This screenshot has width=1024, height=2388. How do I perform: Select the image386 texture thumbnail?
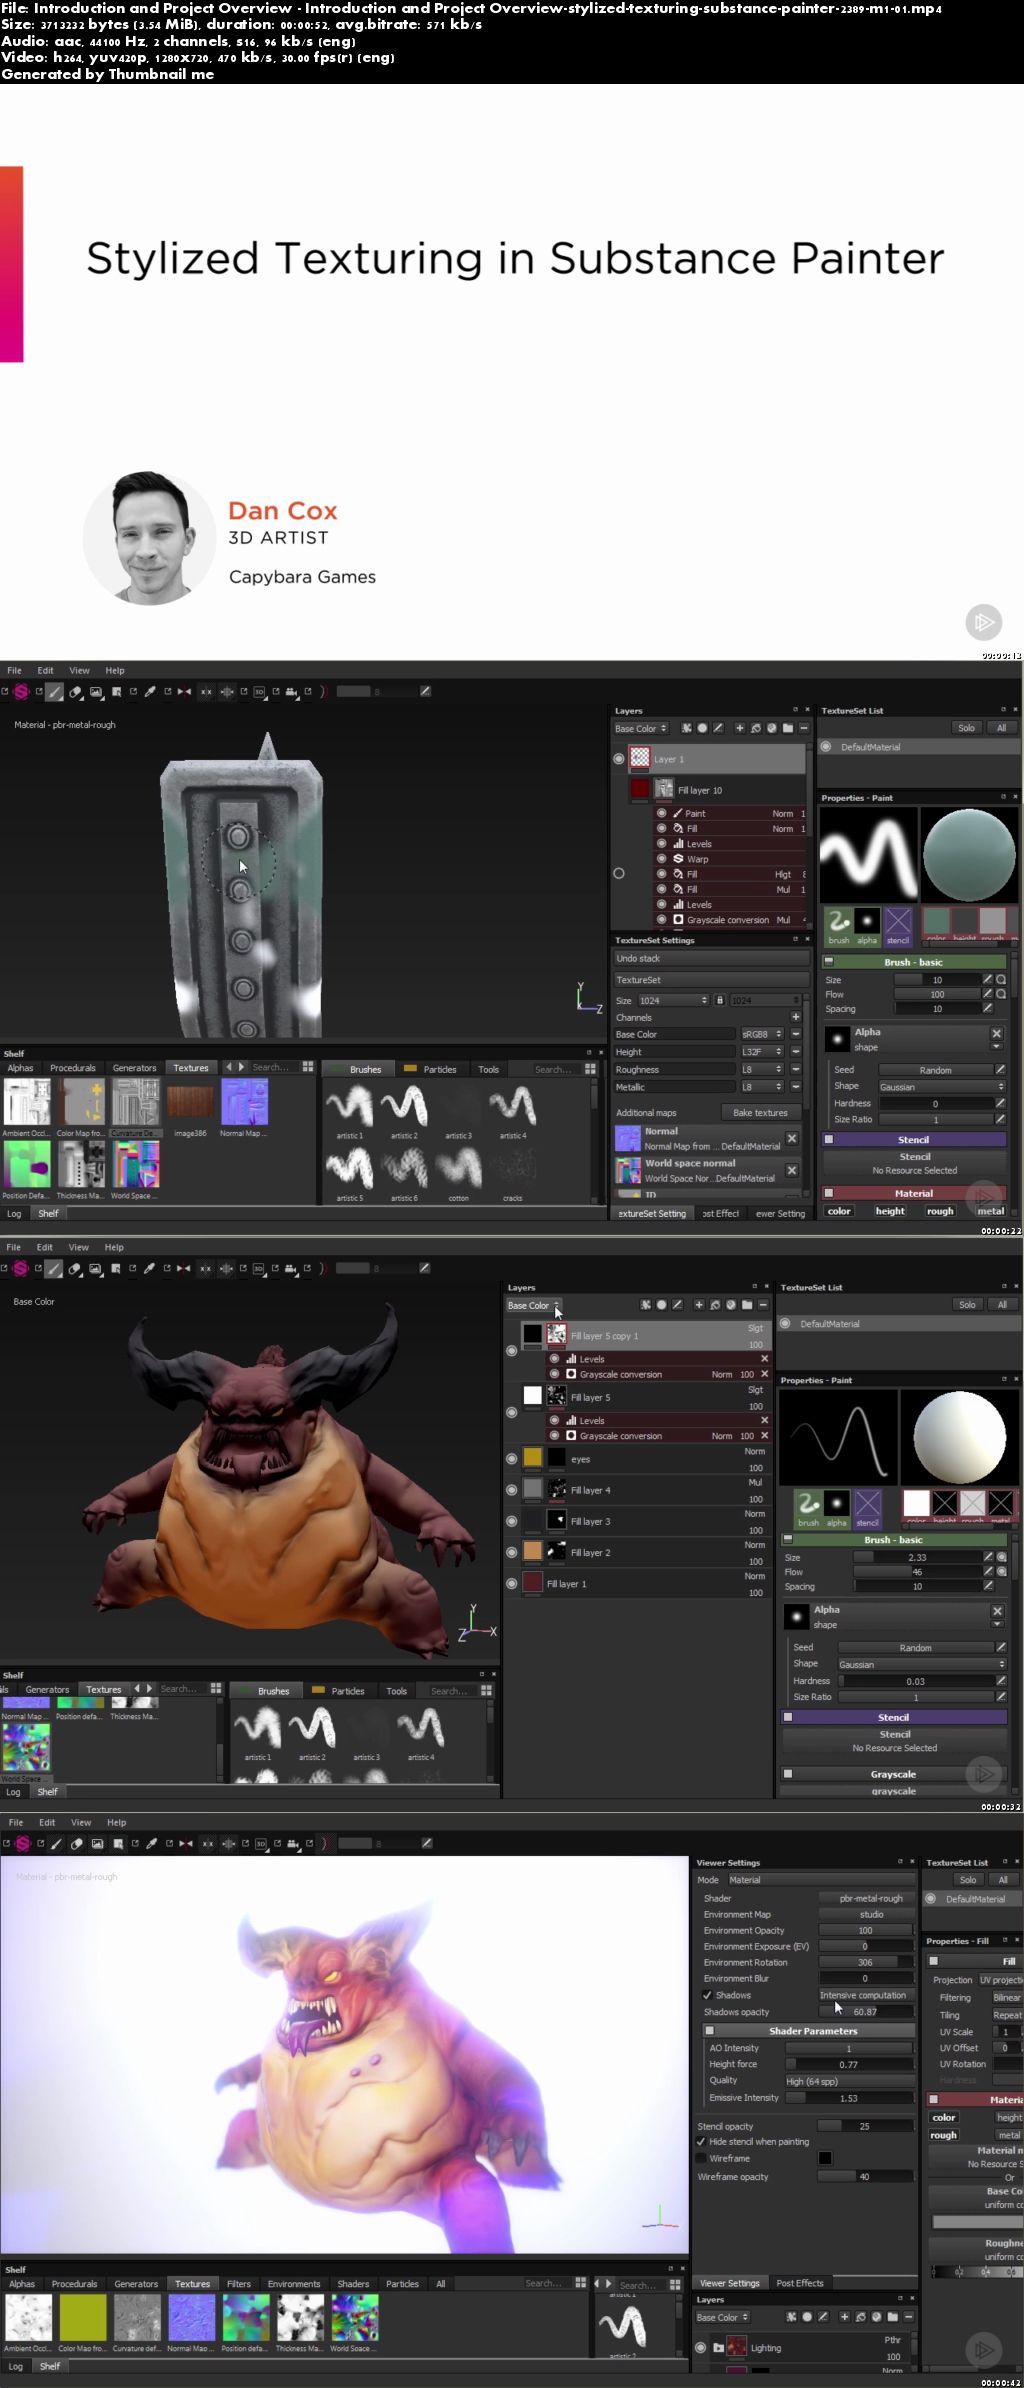[190, 1103]
